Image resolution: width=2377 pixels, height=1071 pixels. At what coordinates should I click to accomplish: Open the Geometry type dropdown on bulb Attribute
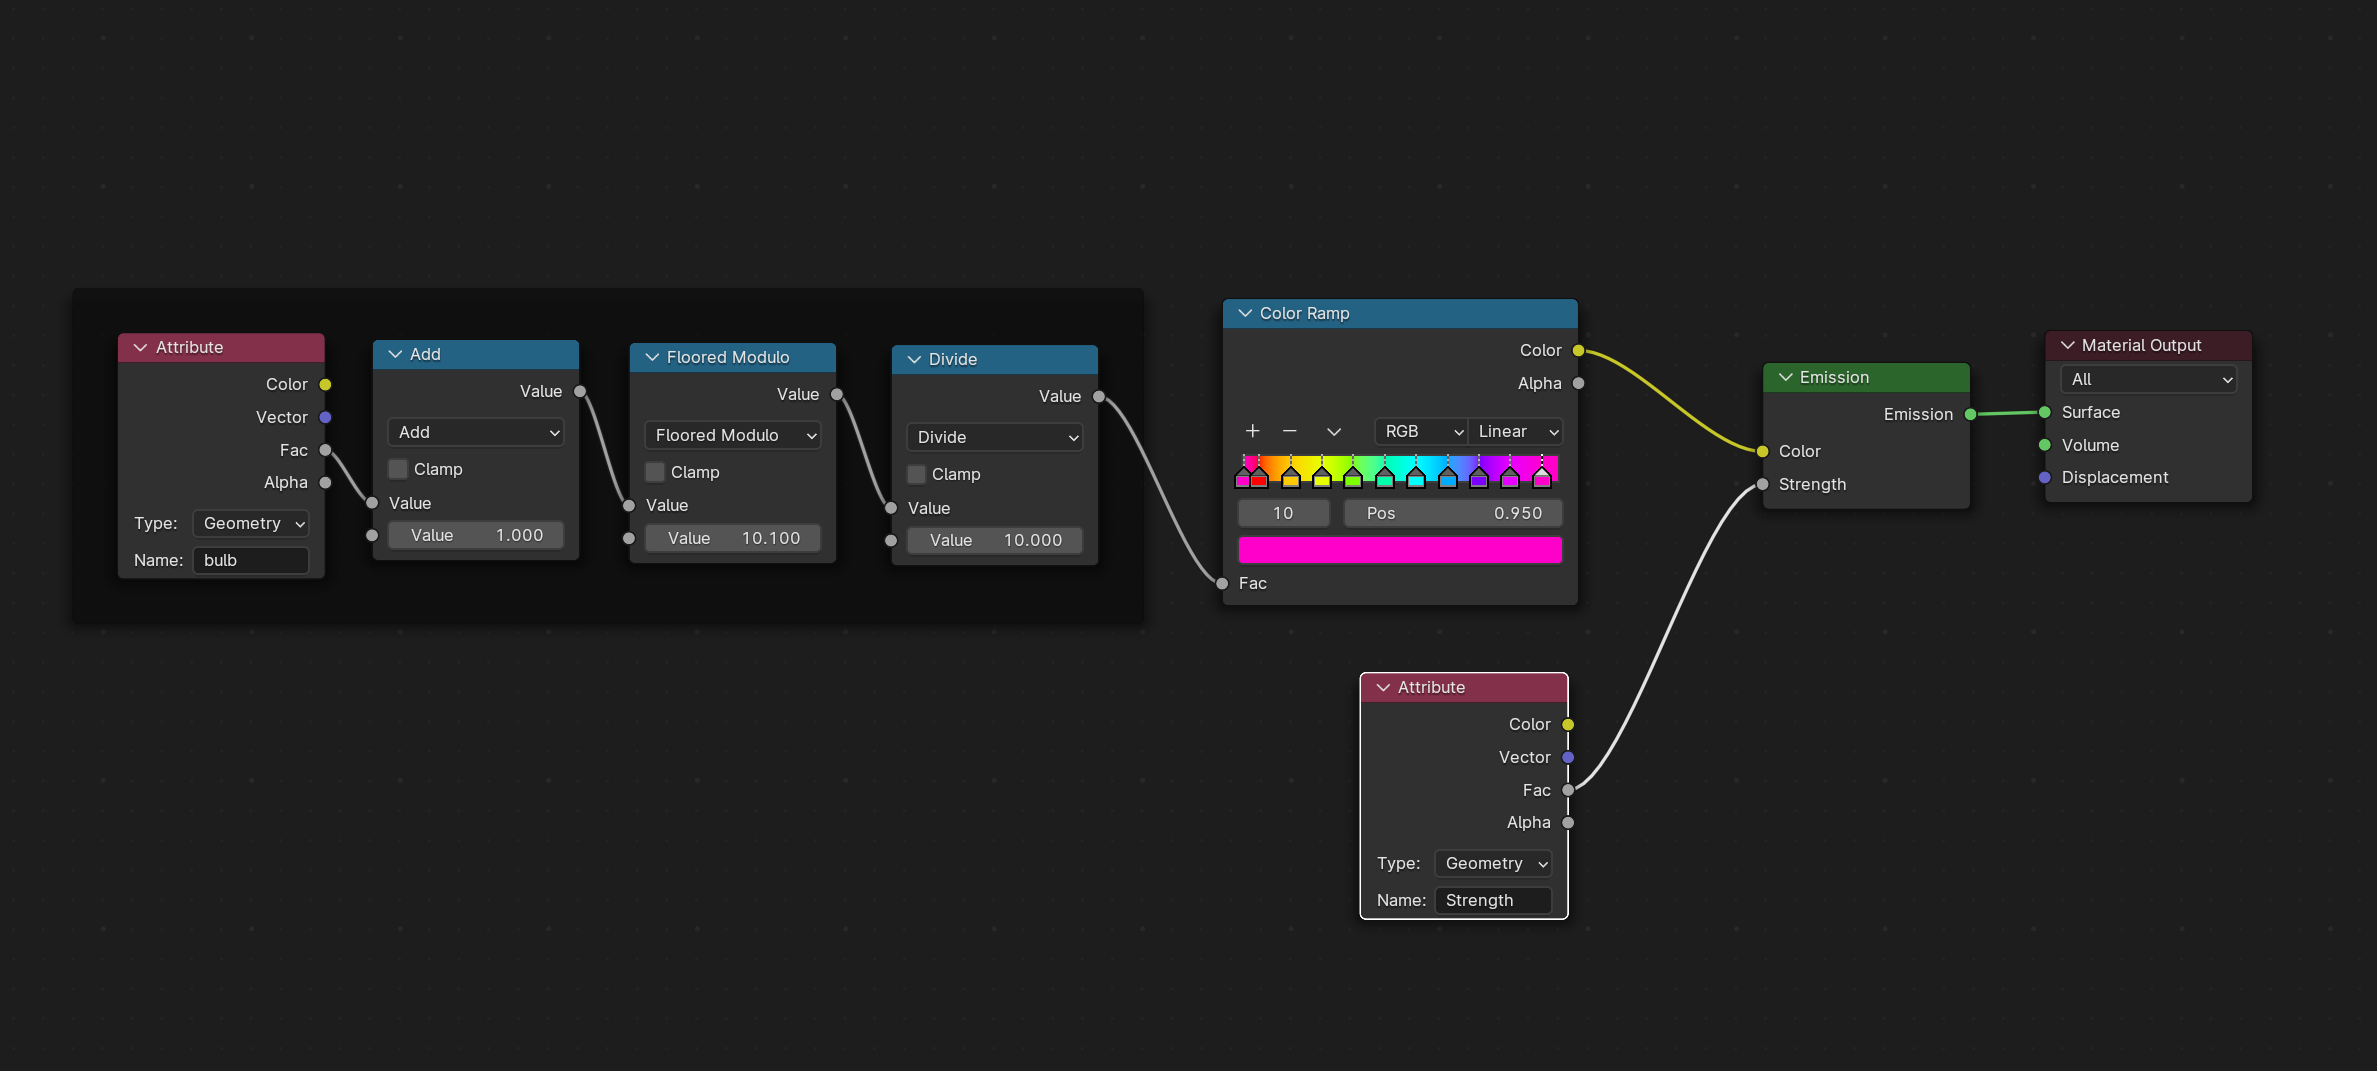click(250, 523)
